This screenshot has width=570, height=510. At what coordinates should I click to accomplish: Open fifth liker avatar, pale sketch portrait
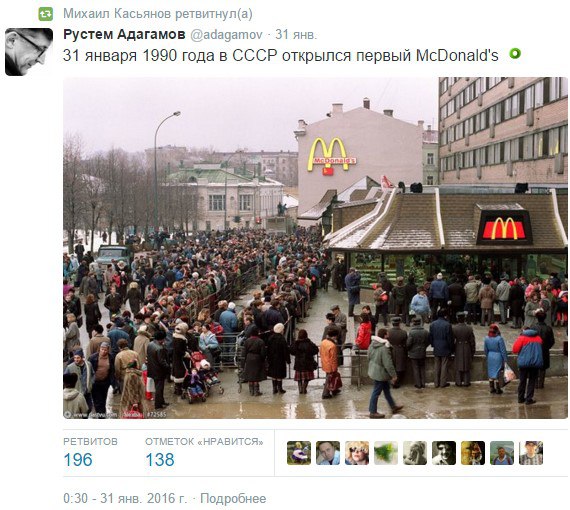pyautogui.click(x=415, y=453)
